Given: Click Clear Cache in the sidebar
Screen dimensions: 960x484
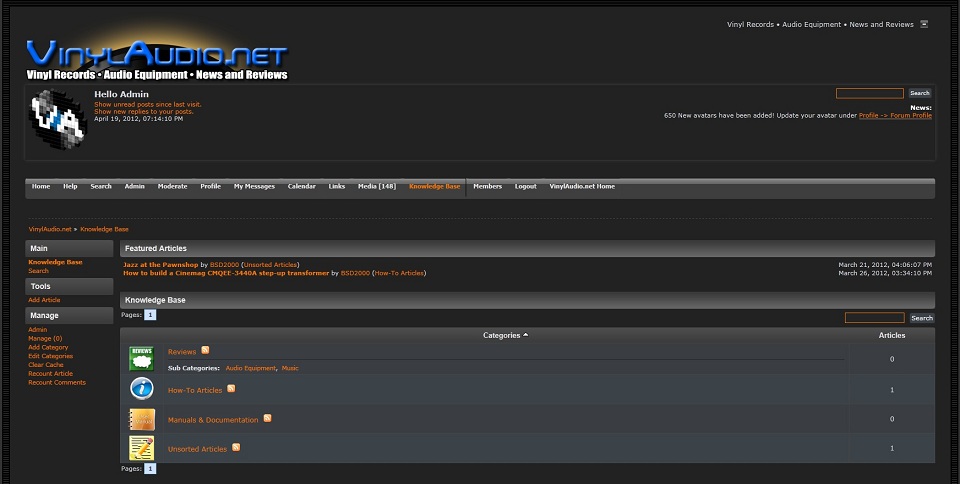Looking at the screenshot, I should click(45, 365).
